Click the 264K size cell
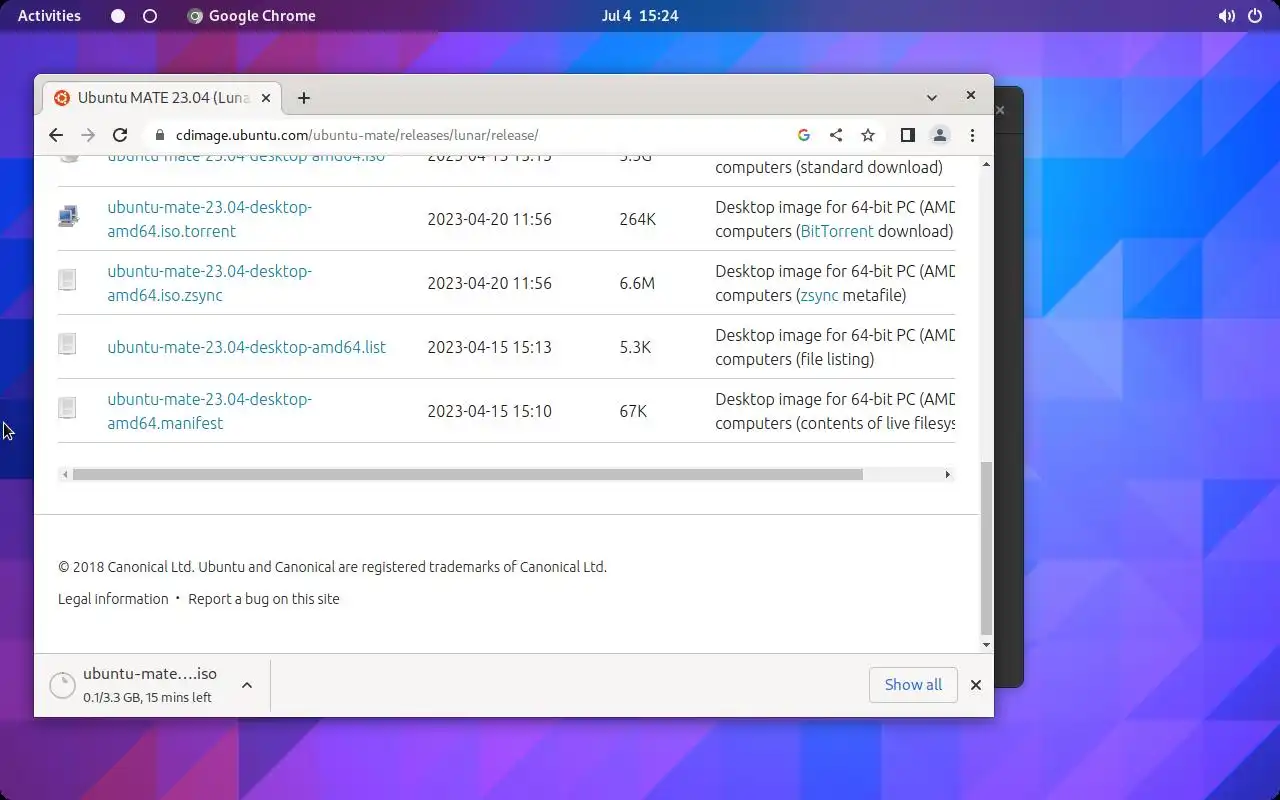This screenshot has height=800, width=1280. pos(637,219)
